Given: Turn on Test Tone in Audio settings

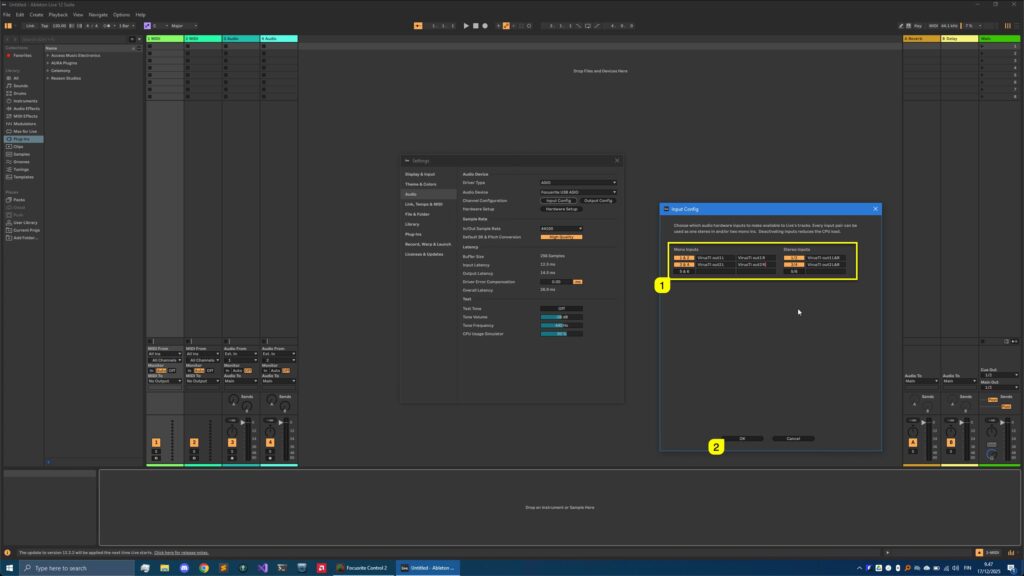Looking at the screenshot, I should pos(561,307).
